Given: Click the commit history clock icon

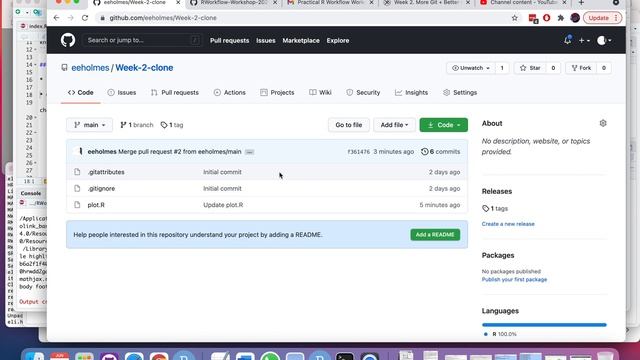Looking at the screenshot, I should pos(424,151).
